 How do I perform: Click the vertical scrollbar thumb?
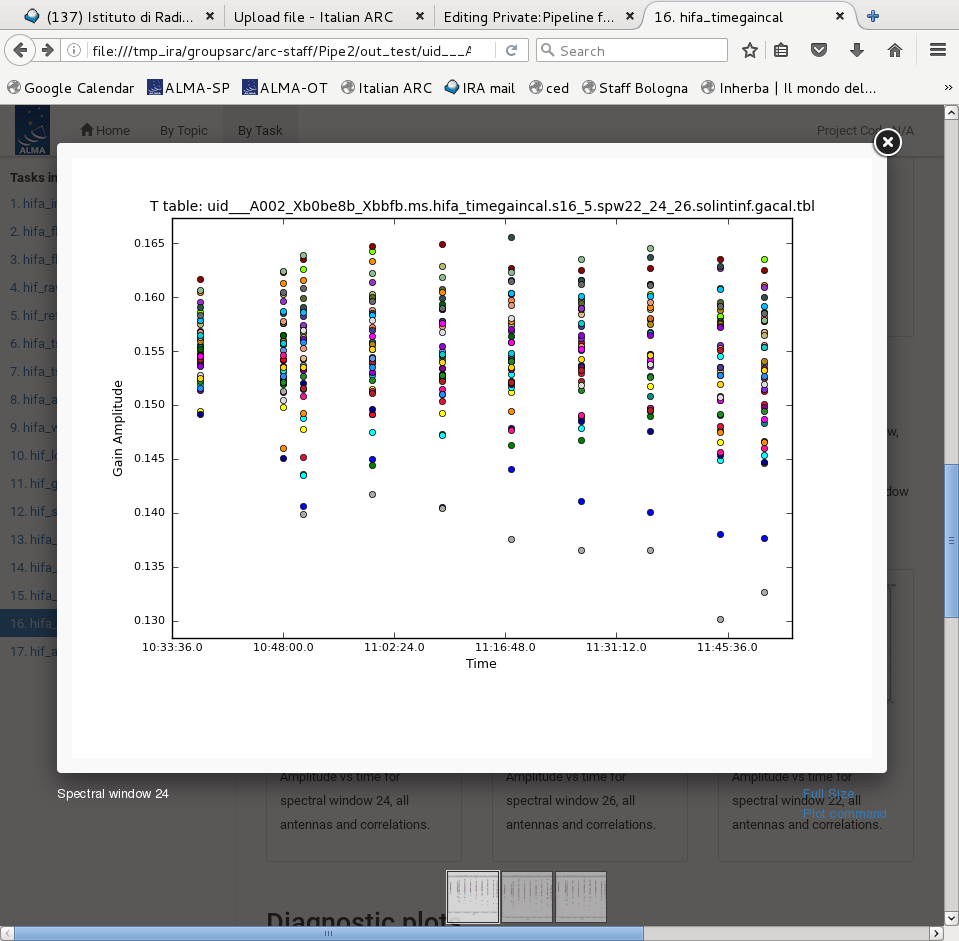pyautogui.click(x=951, y=541)
